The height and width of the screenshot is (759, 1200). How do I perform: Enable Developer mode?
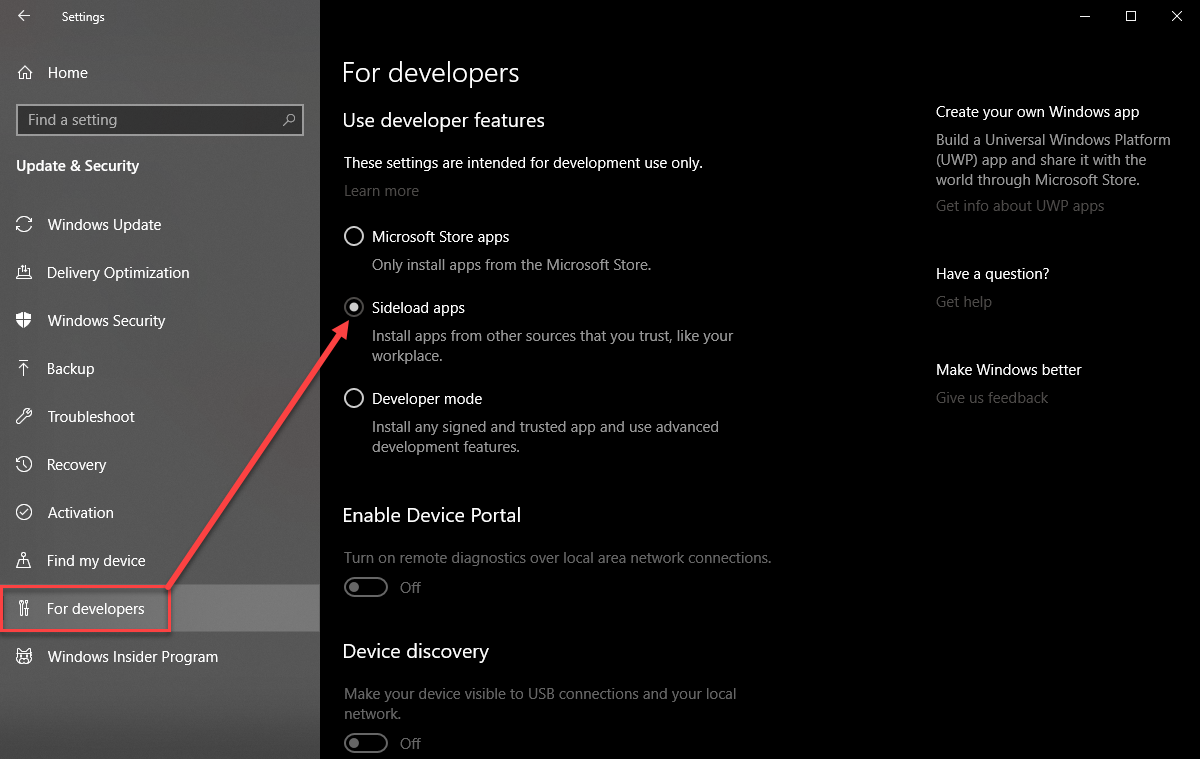point(353,398)
